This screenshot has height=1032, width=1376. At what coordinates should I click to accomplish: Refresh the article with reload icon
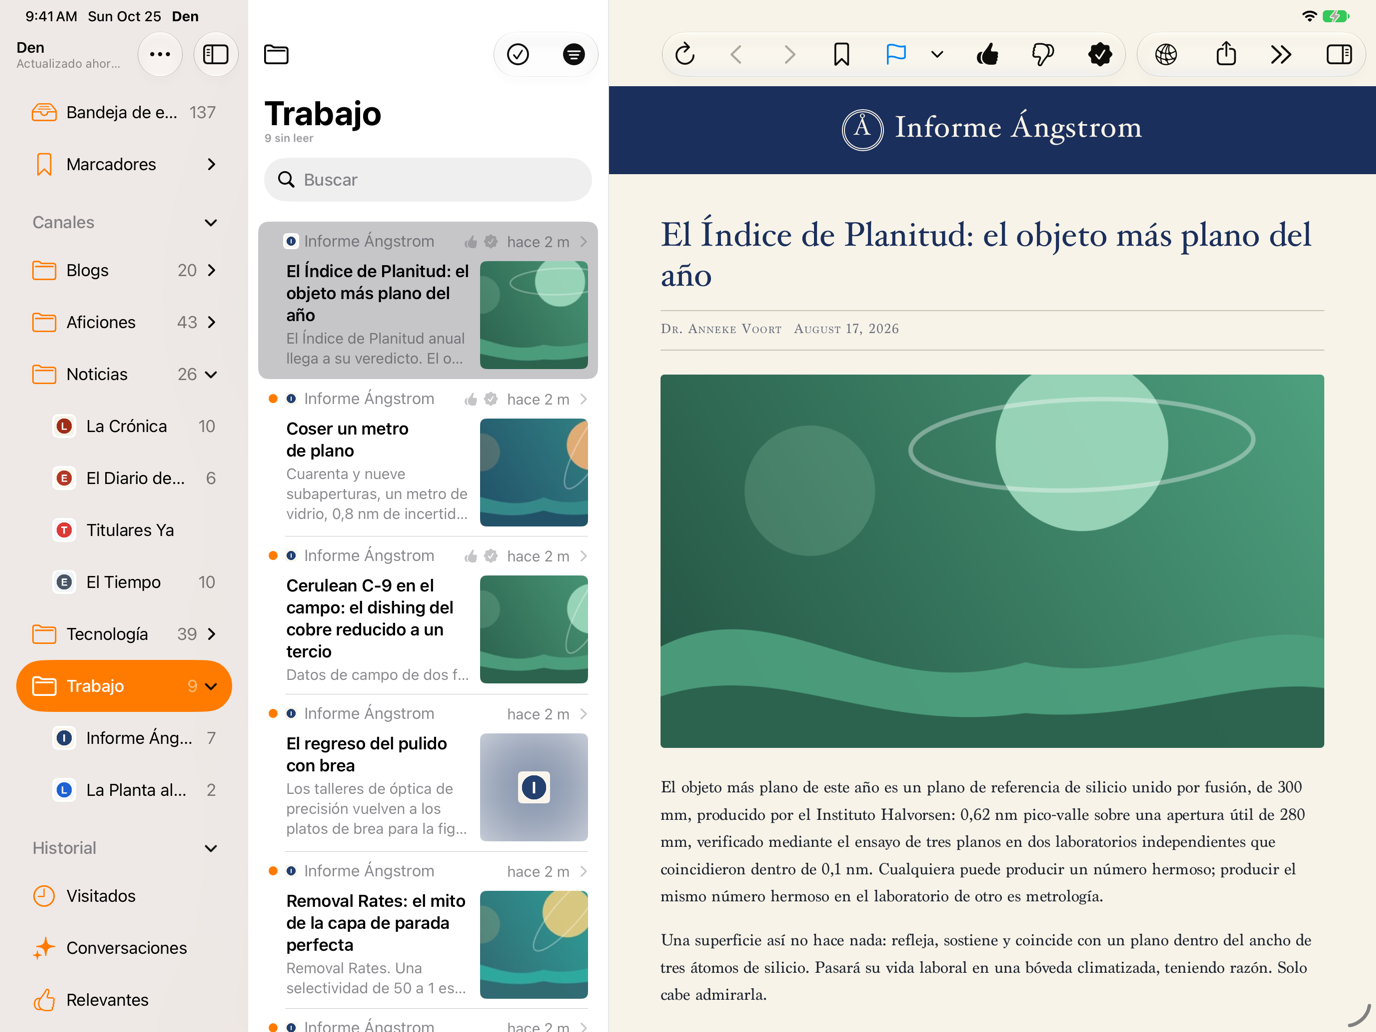[685, 54]
